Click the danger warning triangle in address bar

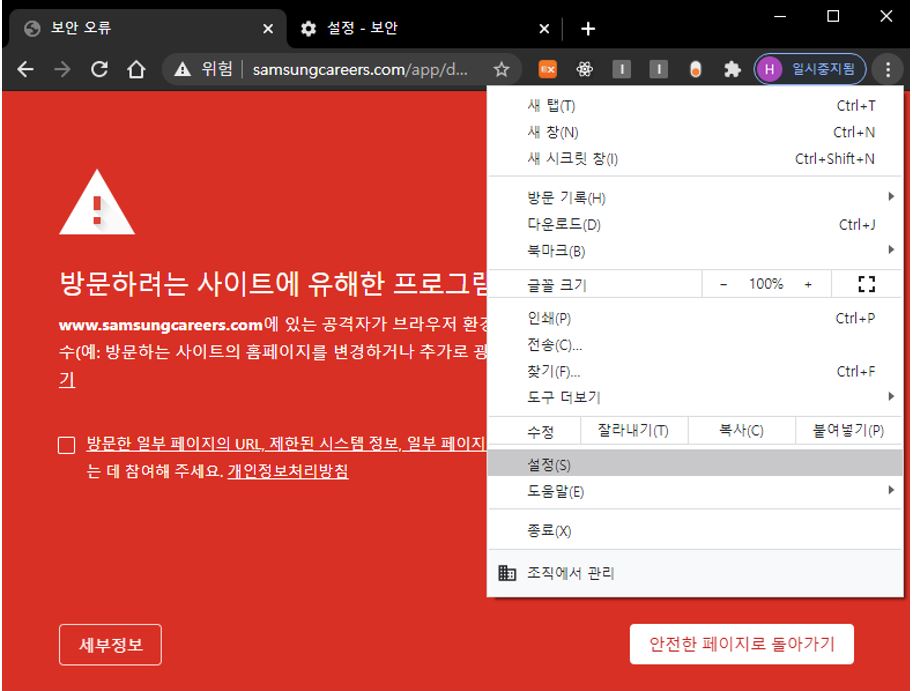pyautogui.click(x=183, y=70)
